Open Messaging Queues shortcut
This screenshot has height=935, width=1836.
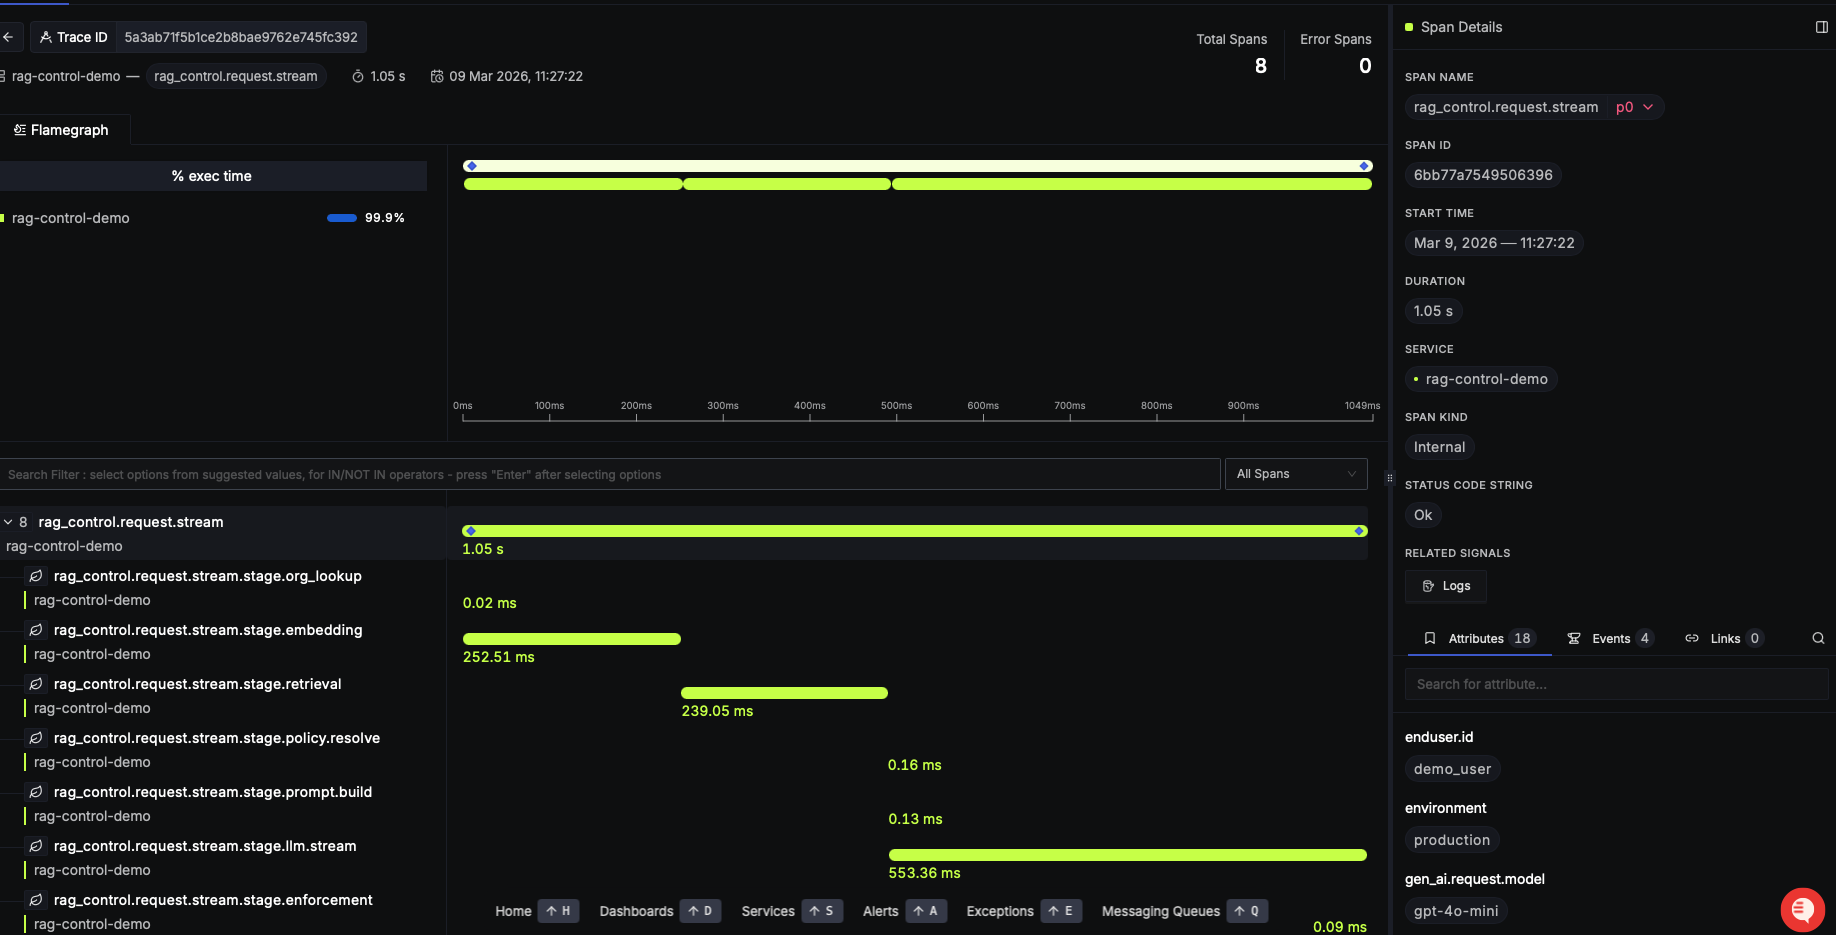pyautogui.click(x=1184, y=911)
